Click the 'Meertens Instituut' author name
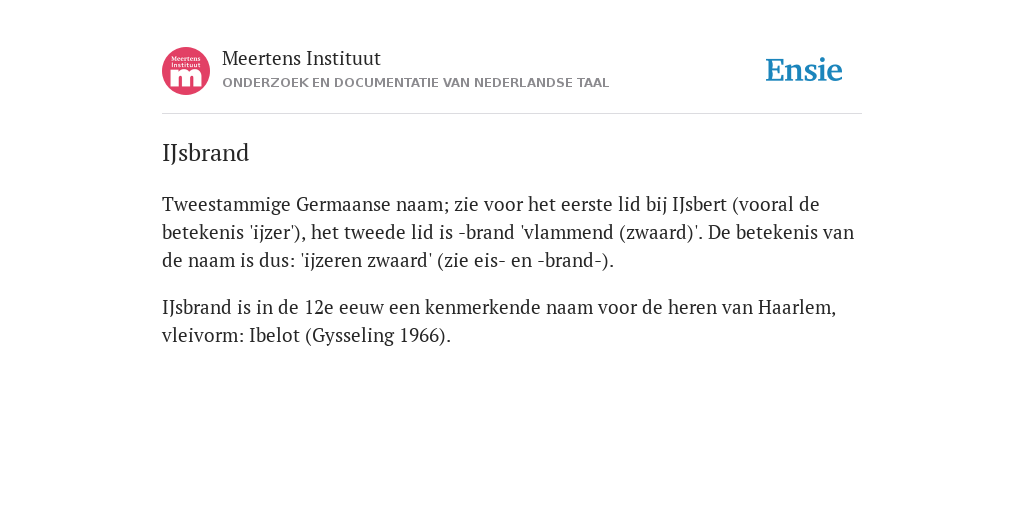Screen dimensions: 1024x512 301,58
